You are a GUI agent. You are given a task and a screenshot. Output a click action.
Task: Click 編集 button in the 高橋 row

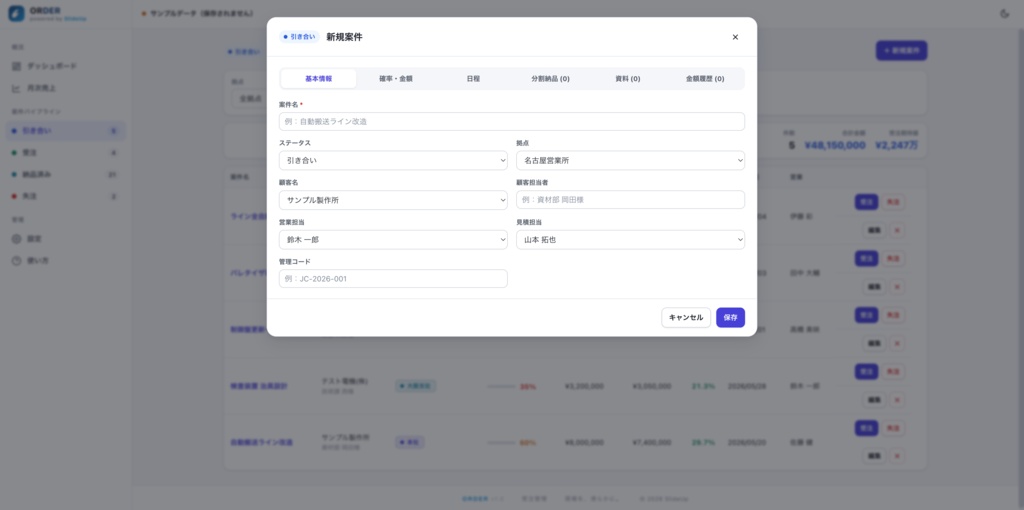point(874,343)
